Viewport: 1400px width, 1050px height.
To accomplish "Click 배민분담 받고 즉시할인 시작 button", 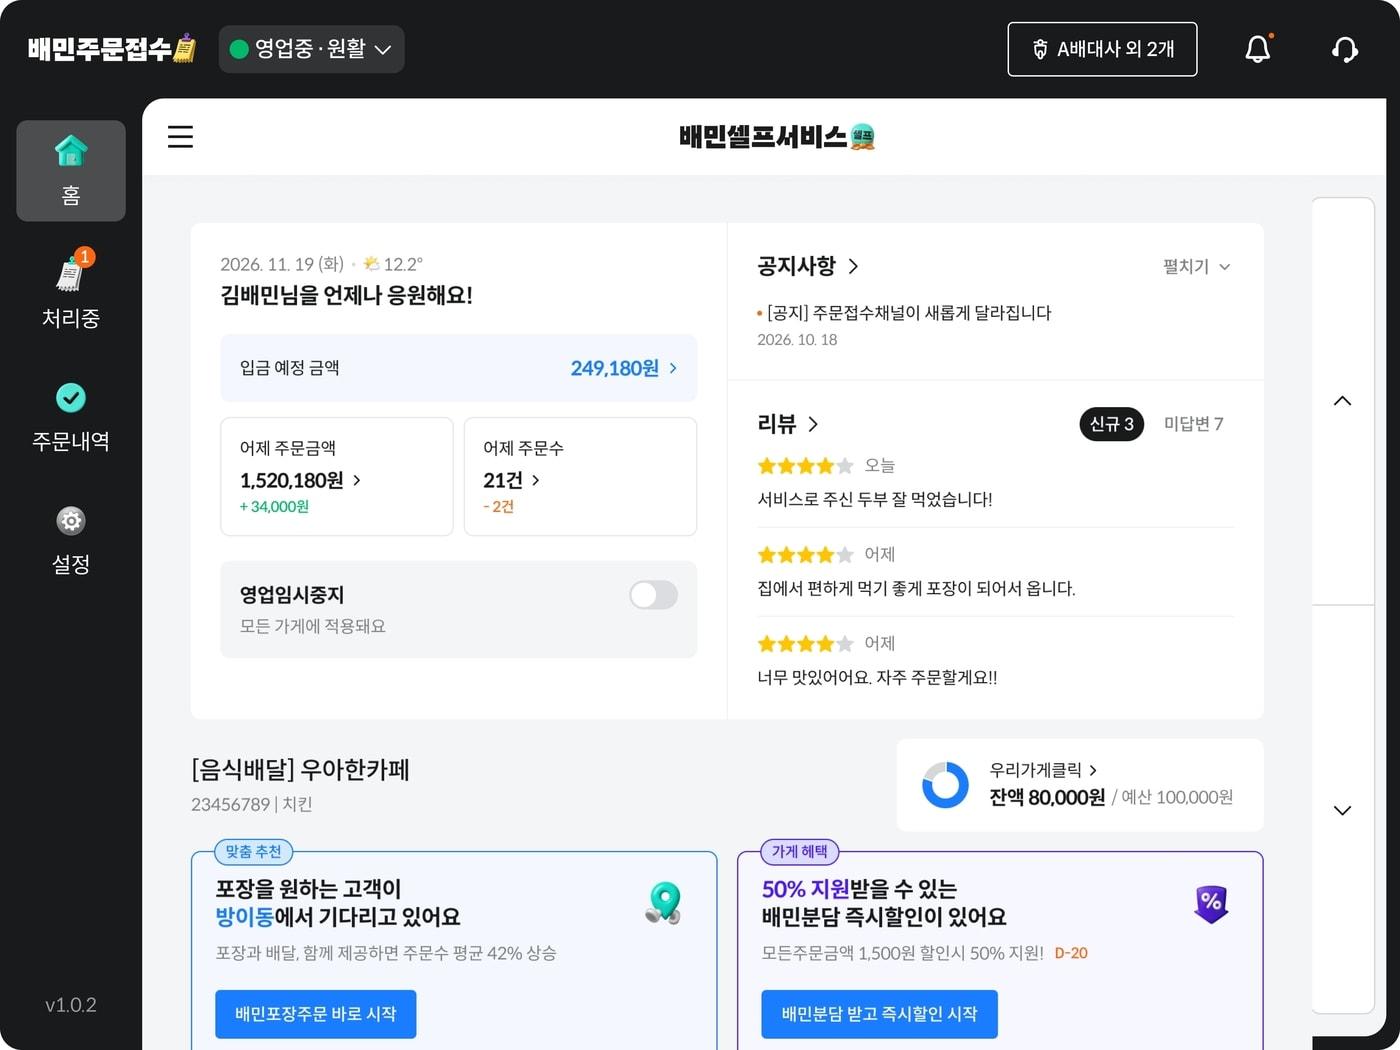I will coord(880,1014).
